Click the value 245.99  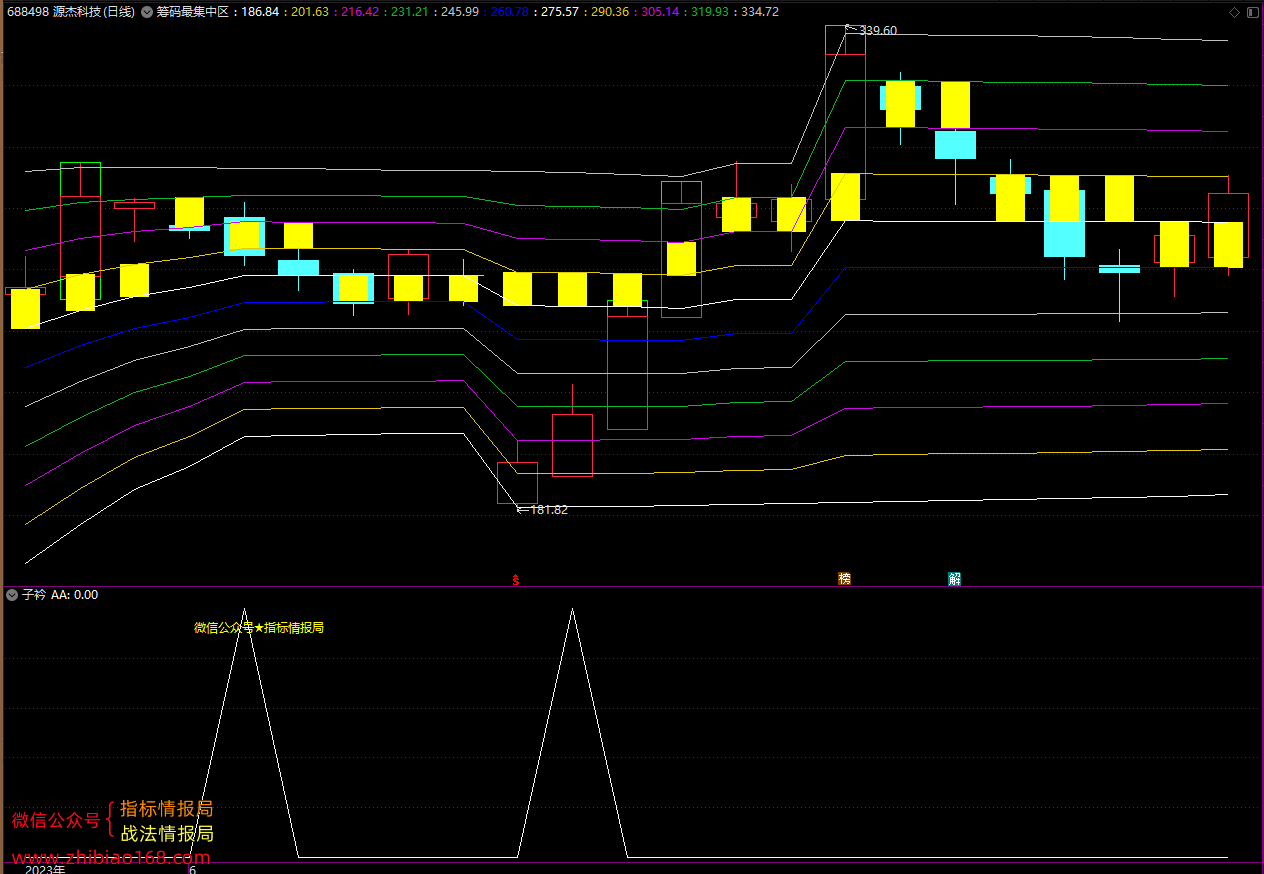pos(460,12)
